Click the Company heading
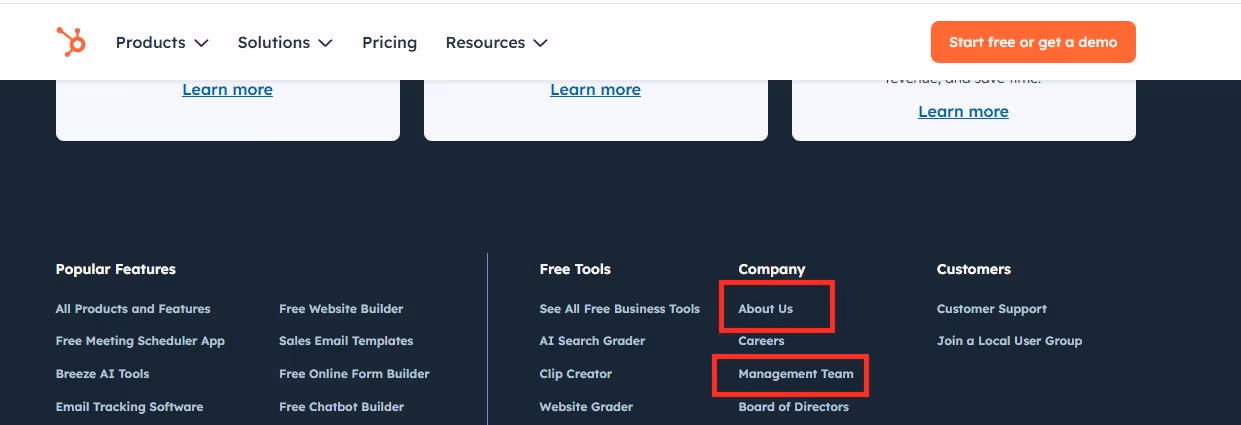Screen dimensions: 1241x425 (x=772, y=269)
